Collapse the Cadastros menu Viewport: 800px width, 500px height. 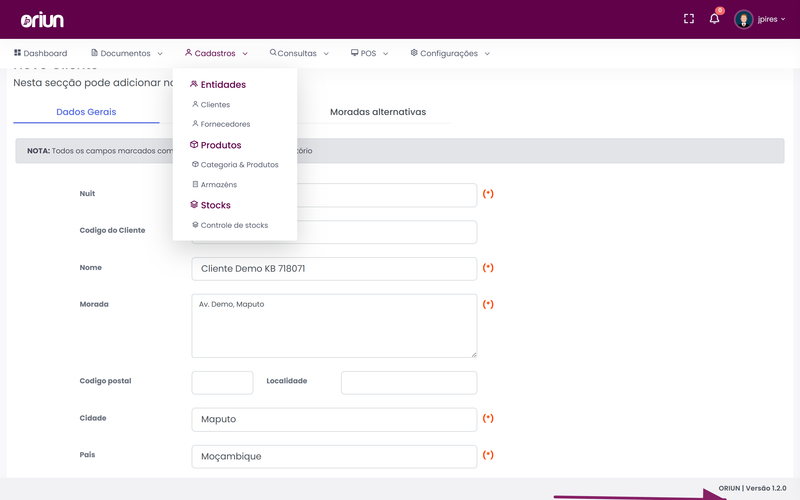[215, 53]
